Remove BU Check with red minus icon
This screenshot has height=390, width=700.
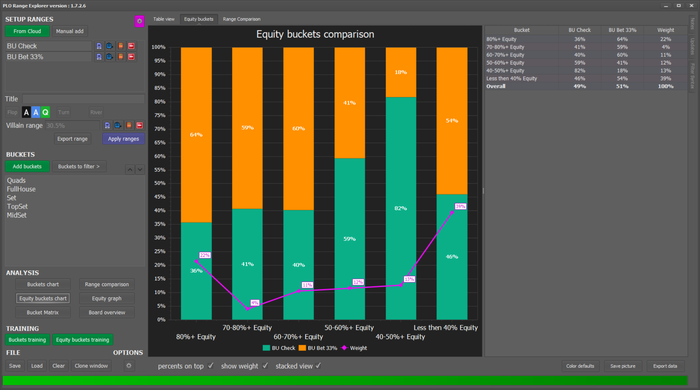[x=131, y=46]
